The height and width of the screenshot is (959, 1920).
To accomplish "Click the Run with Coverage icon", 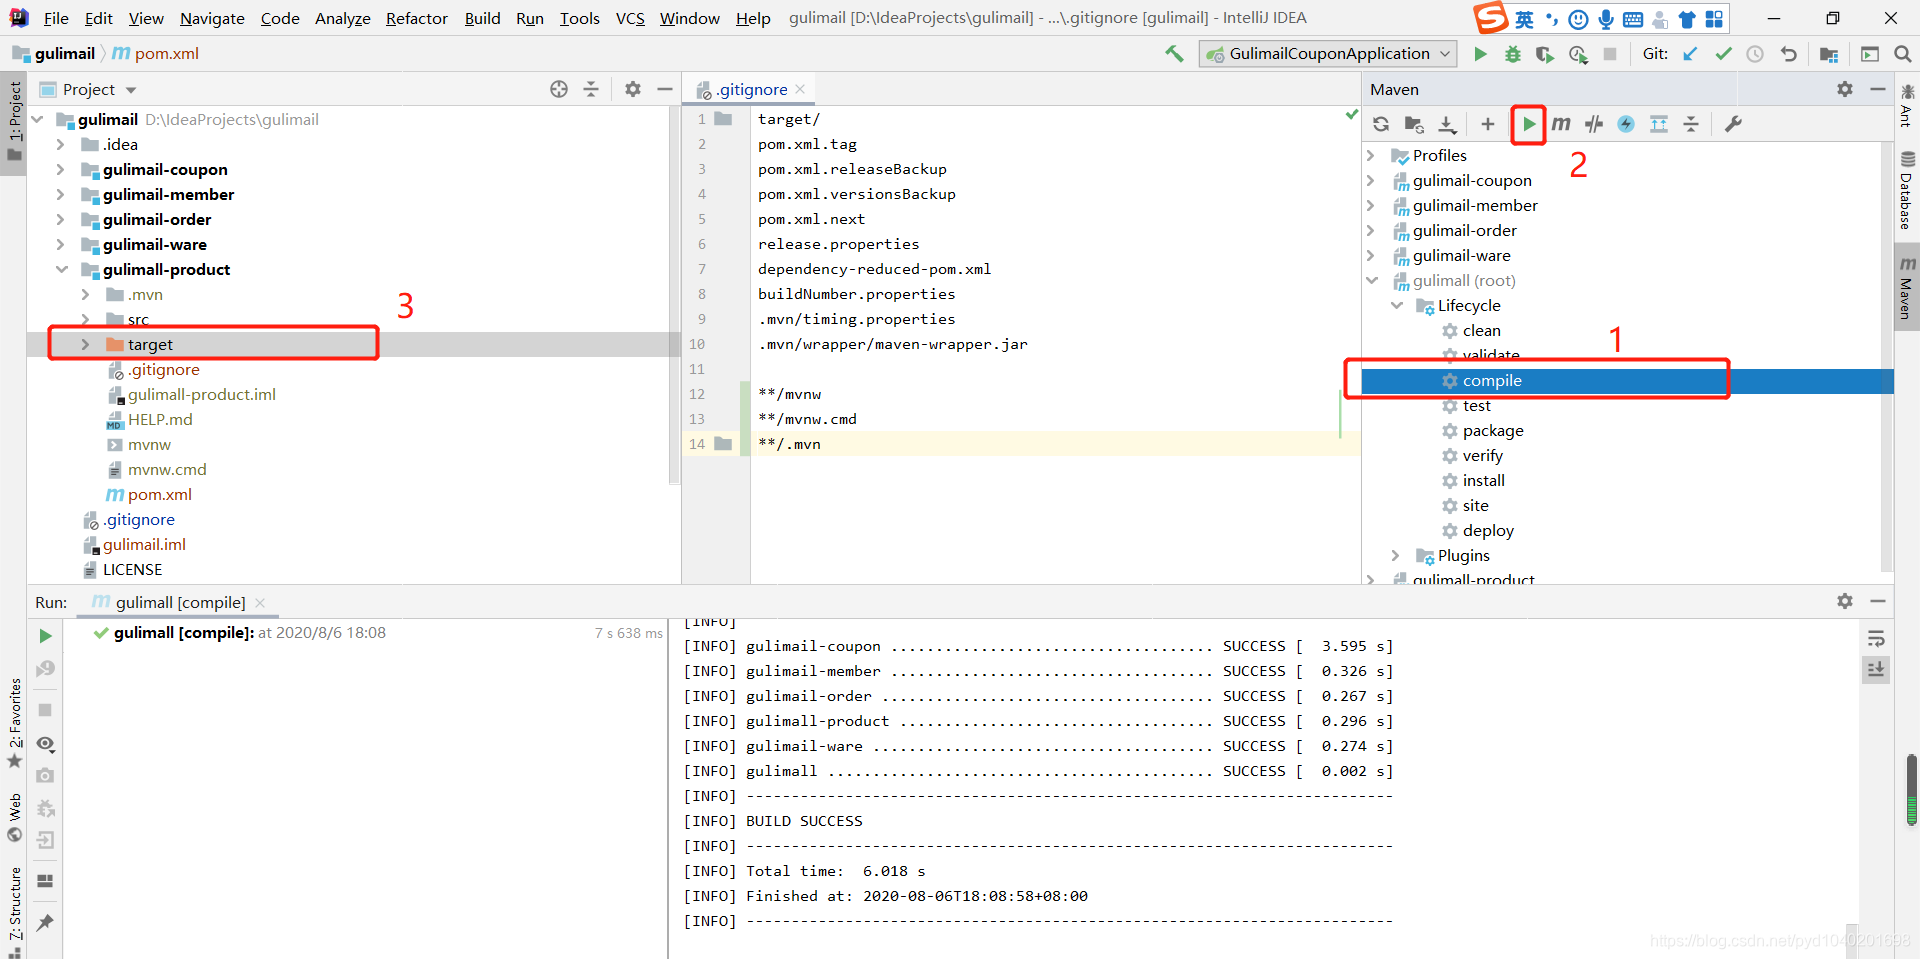I will pos(1545,54).
